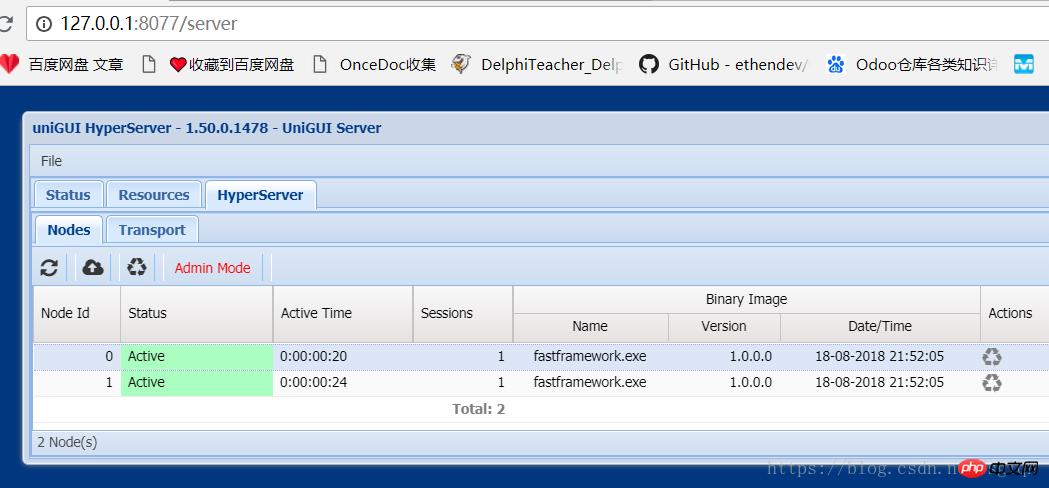Toggle Admin Mode in the toolbar
The image size is (1049, 488).
212,268
